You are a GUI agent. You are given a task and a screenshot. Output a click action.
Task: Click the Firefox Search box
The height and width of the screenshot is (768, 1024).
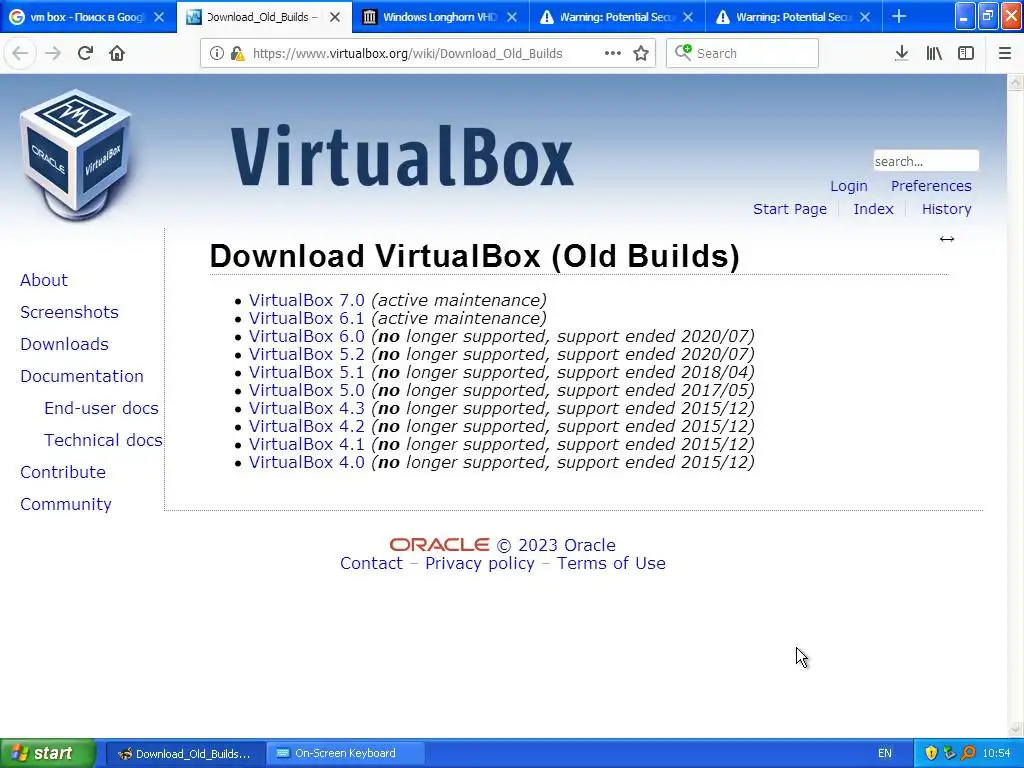tap(742, 53)
